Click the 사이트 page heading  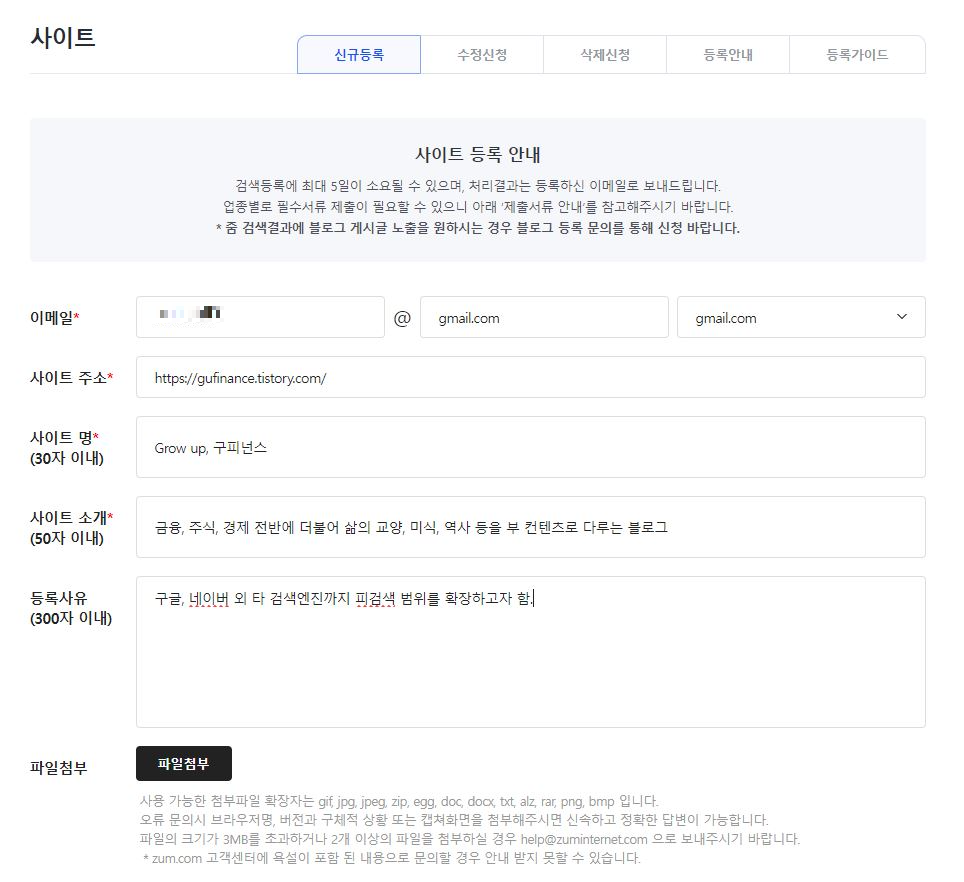tap(63, 37)
